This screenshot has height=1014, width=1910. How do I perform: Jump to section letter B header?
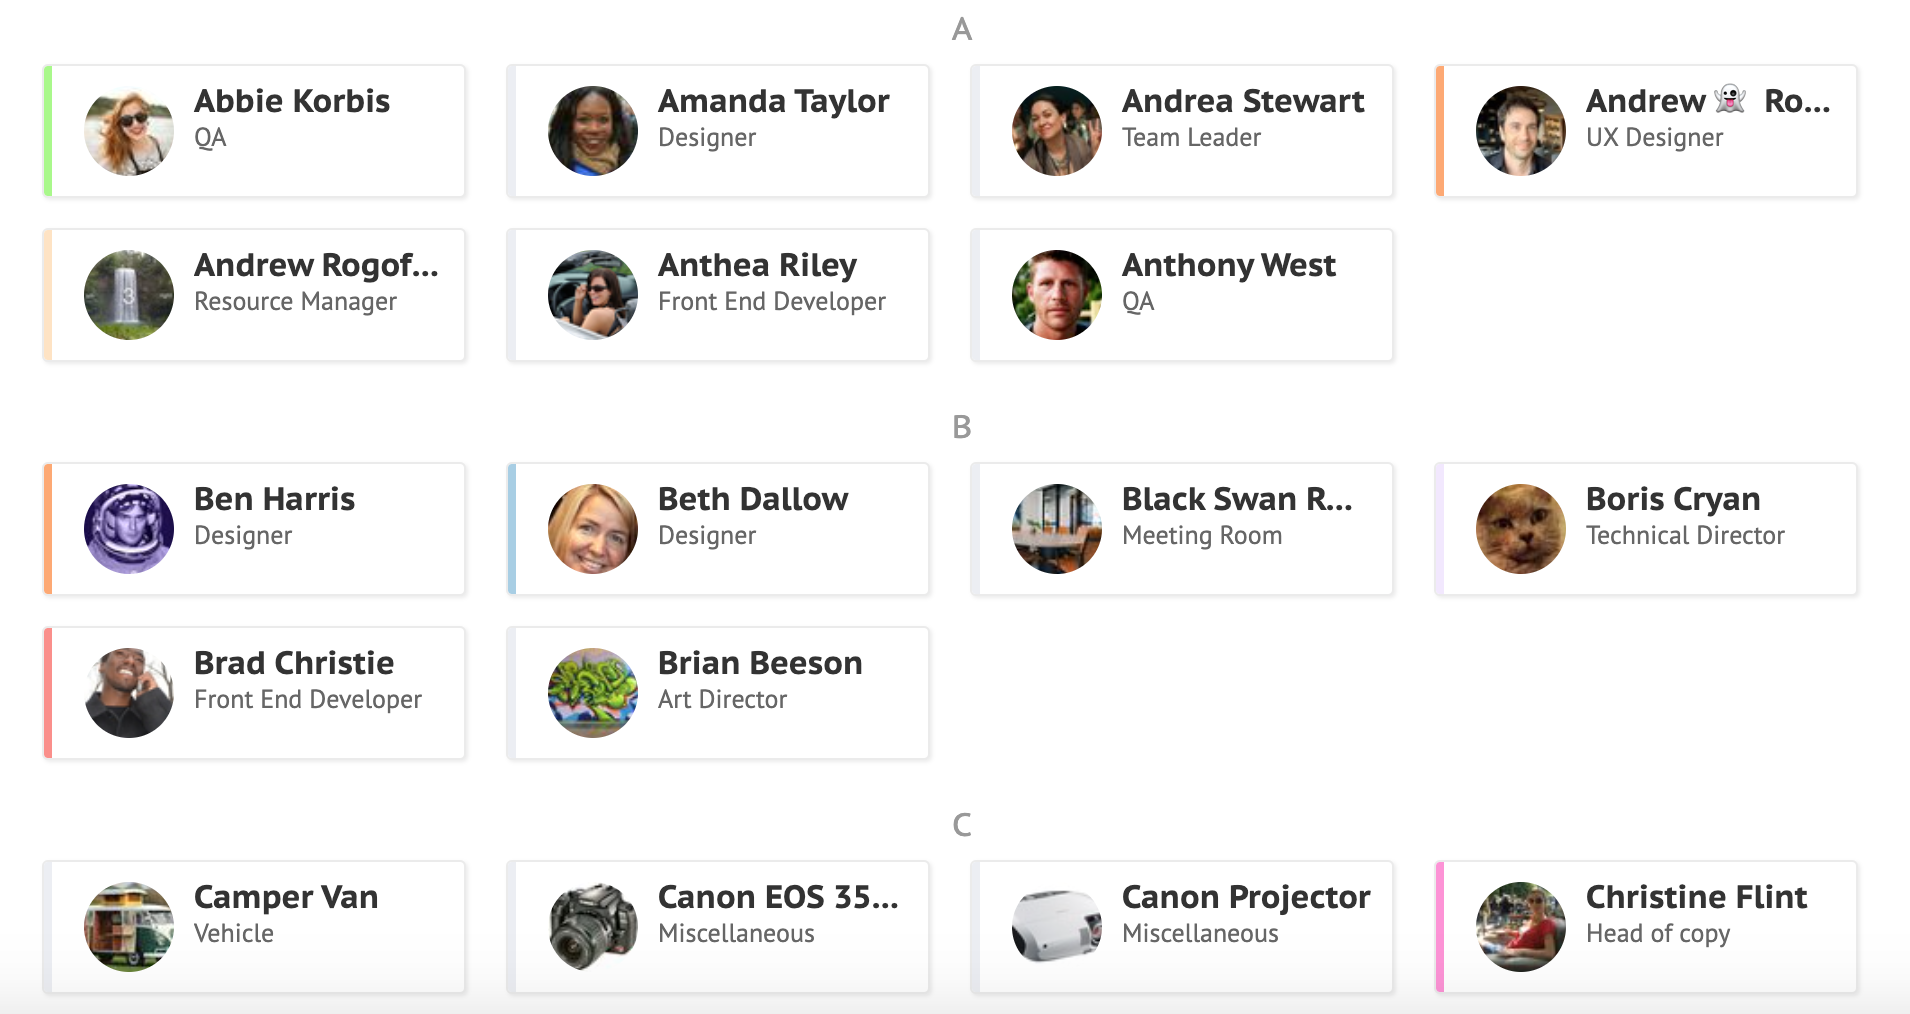coord(962,427)
